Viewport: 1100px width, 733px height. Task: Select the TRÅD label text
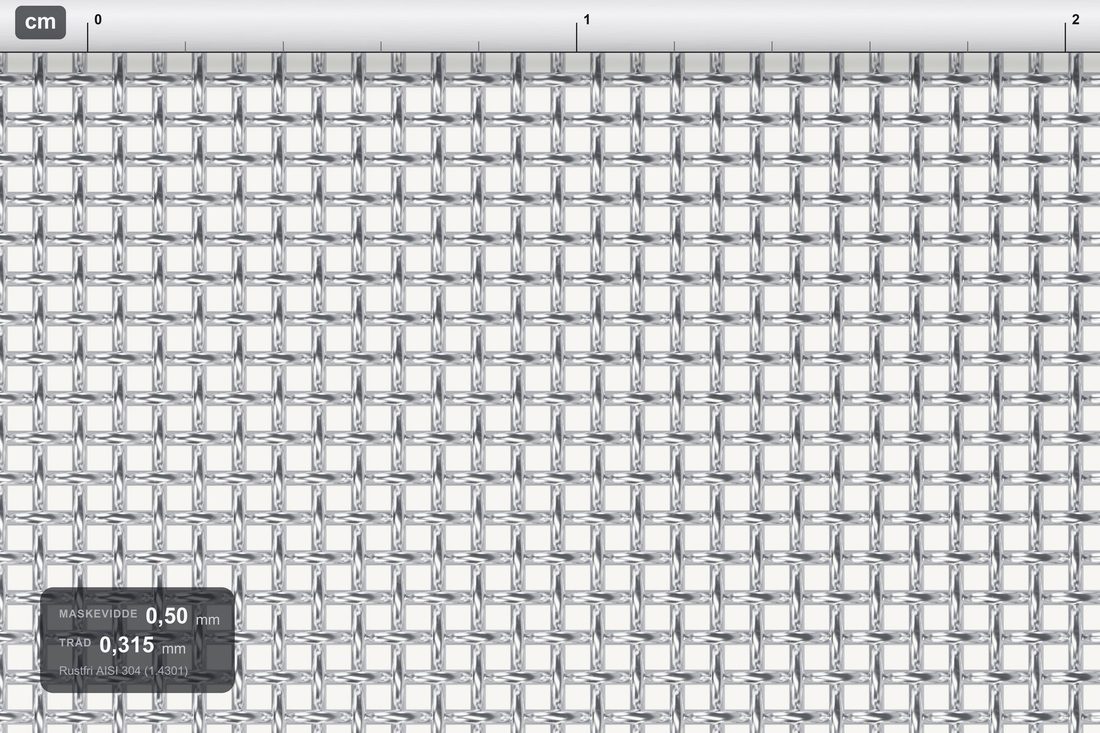(75, 643)
